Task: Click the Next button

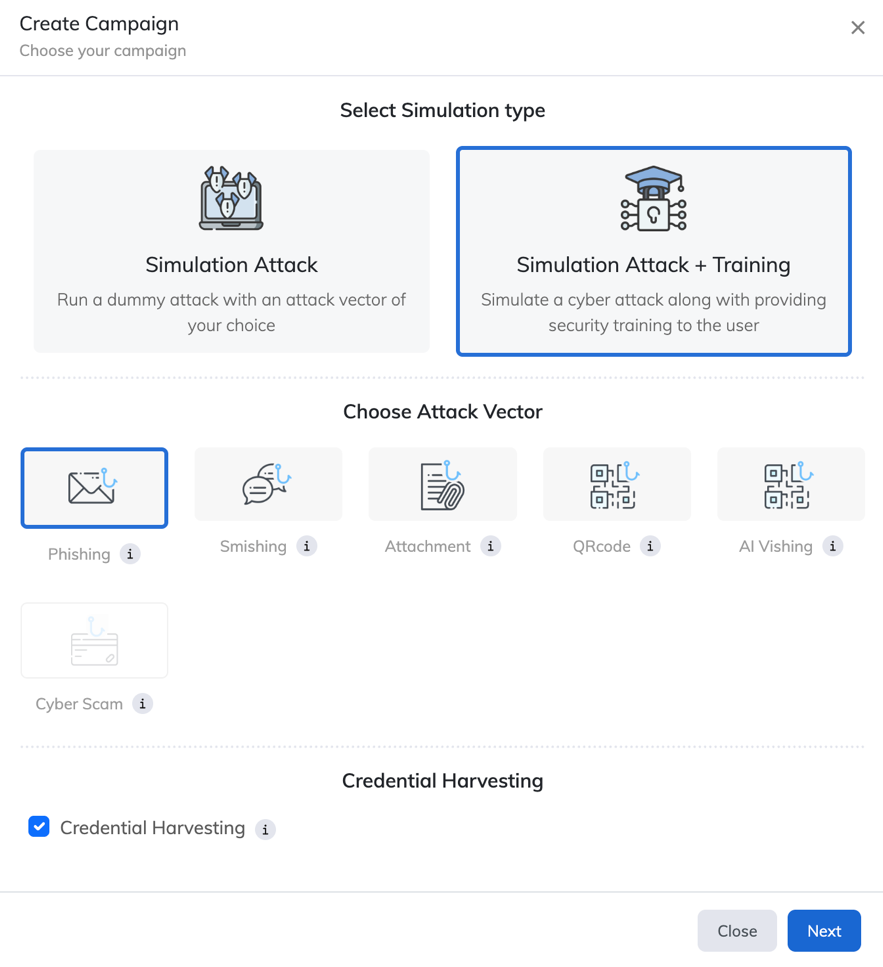Action: 824,931
